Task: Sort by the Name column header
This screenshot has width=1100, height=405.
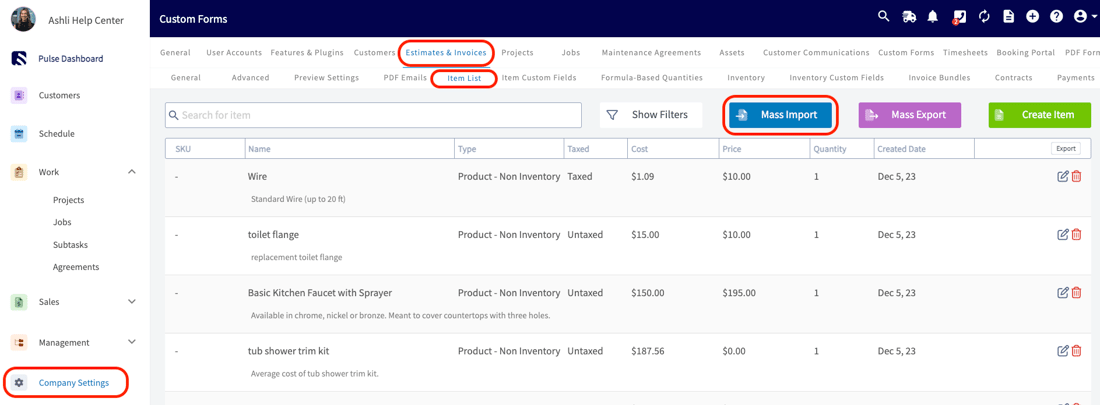Action: 259,150
